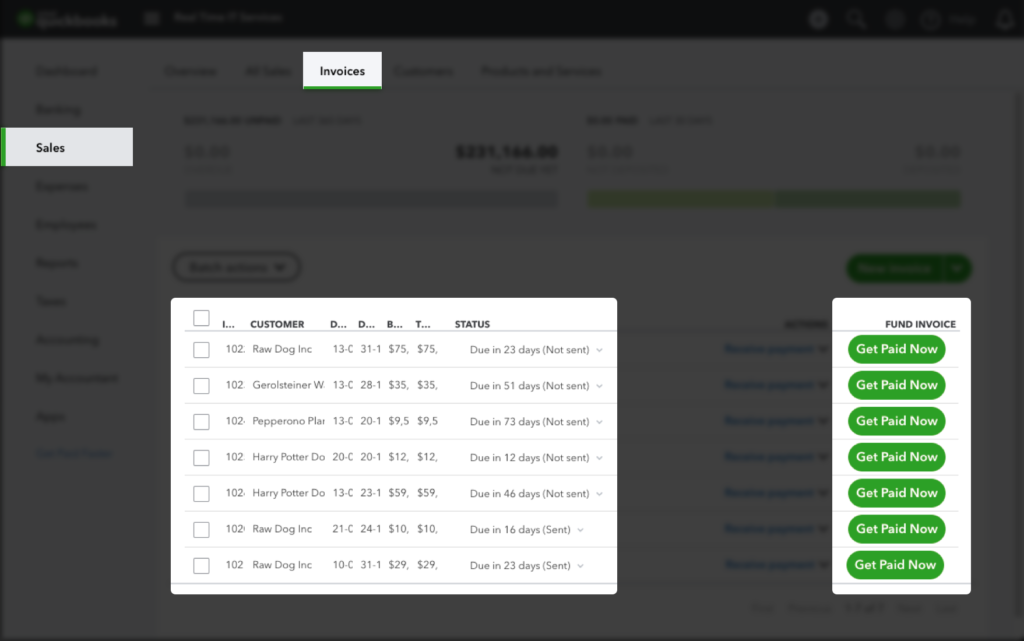Click the FUND INVOICE column header
1024x641 pixels.
pyautogui.click(x=920, y=324)
